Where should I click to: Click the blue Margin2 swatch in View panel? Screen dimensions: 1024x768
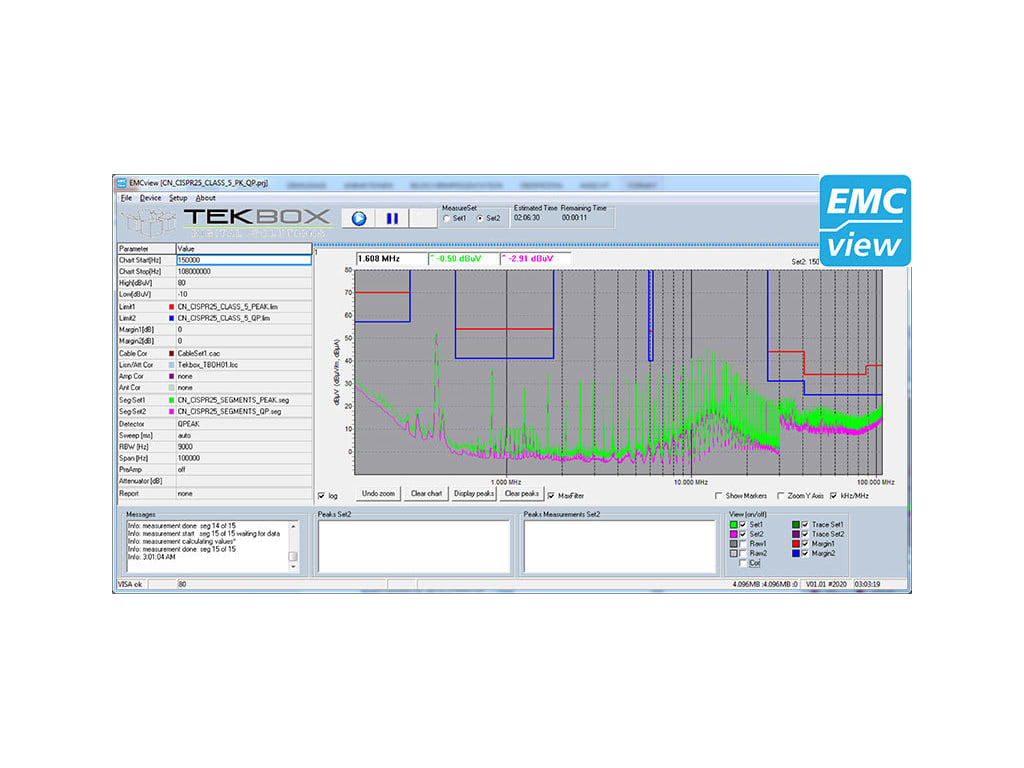(796, 554)
